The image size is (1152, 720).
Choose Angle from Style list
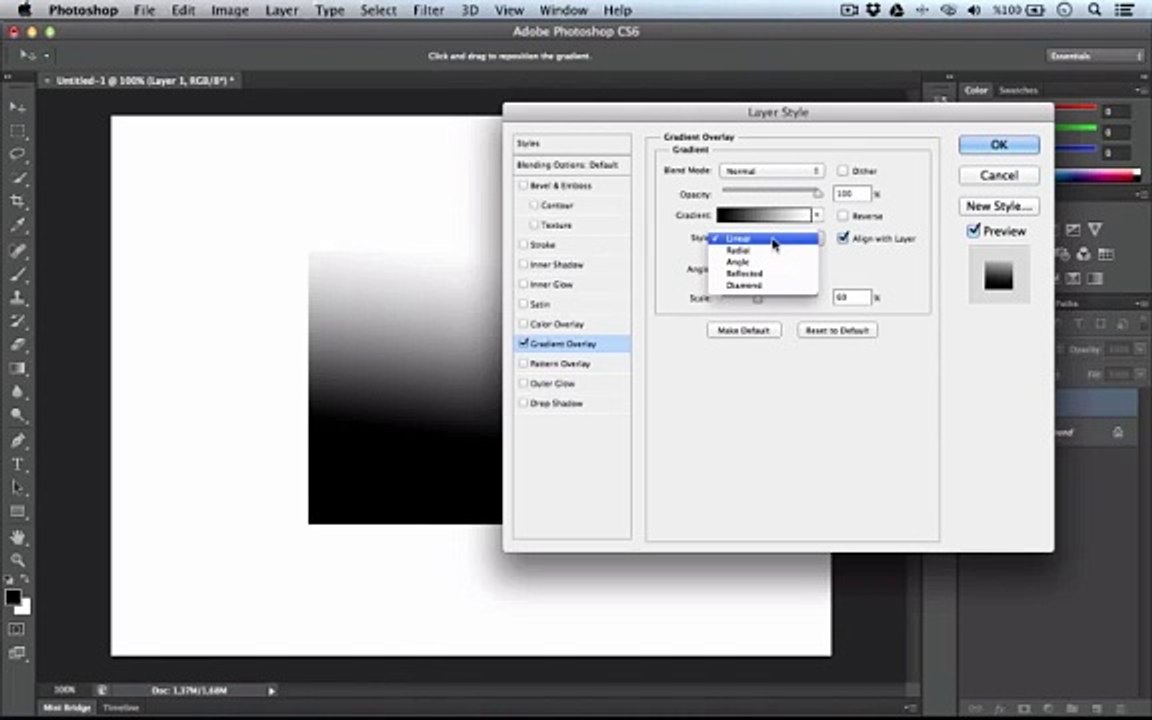pyautogui.click(x=763, y=262)
